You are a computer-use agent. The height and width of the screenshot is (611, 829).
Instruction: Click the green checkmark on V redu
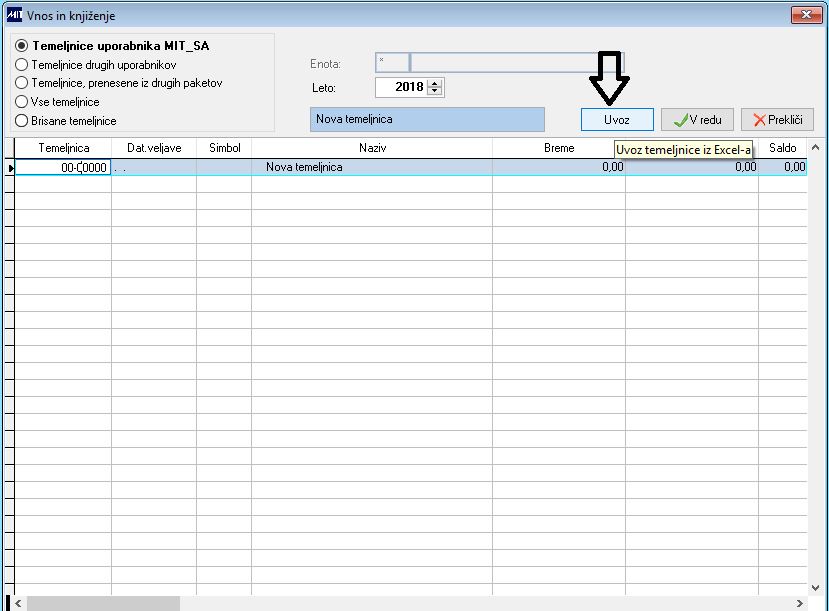[681, 120]
